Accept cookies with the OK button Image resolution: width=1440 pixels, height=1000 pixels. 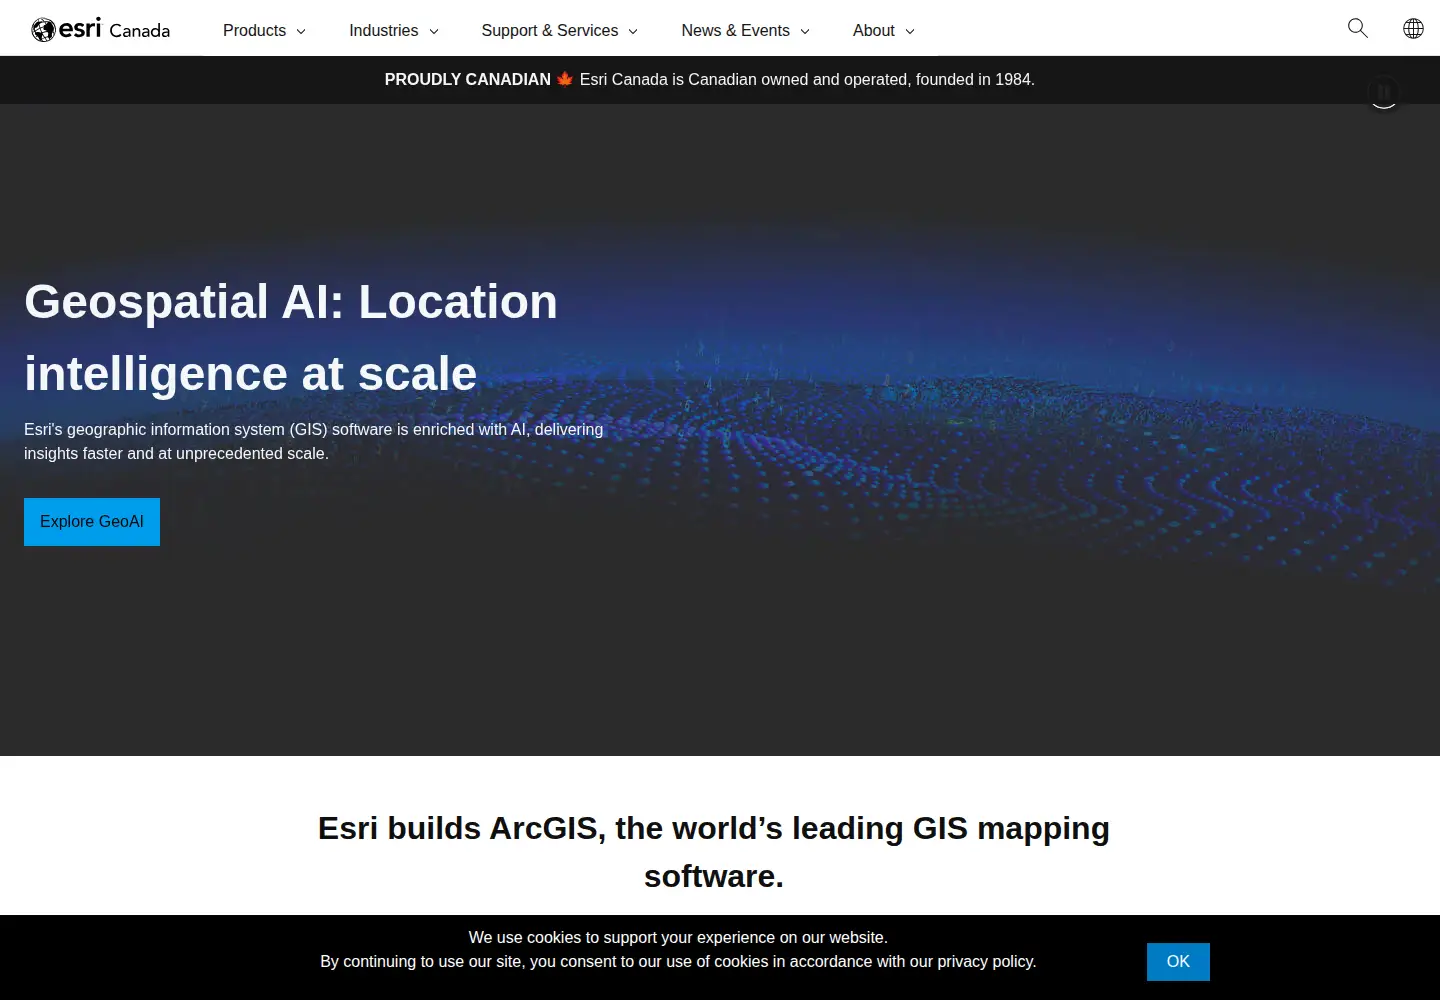point(1178,962)
